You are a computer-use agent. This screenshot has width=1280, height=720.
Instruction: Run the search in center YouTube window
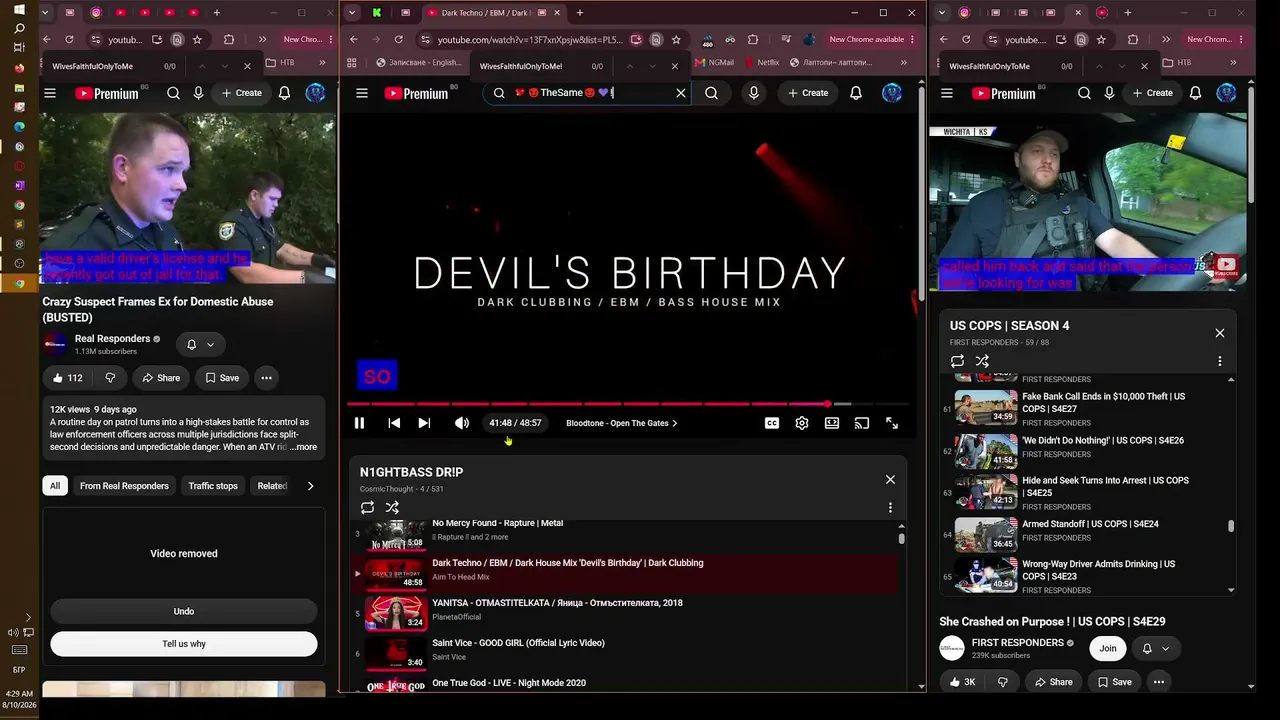711,93
